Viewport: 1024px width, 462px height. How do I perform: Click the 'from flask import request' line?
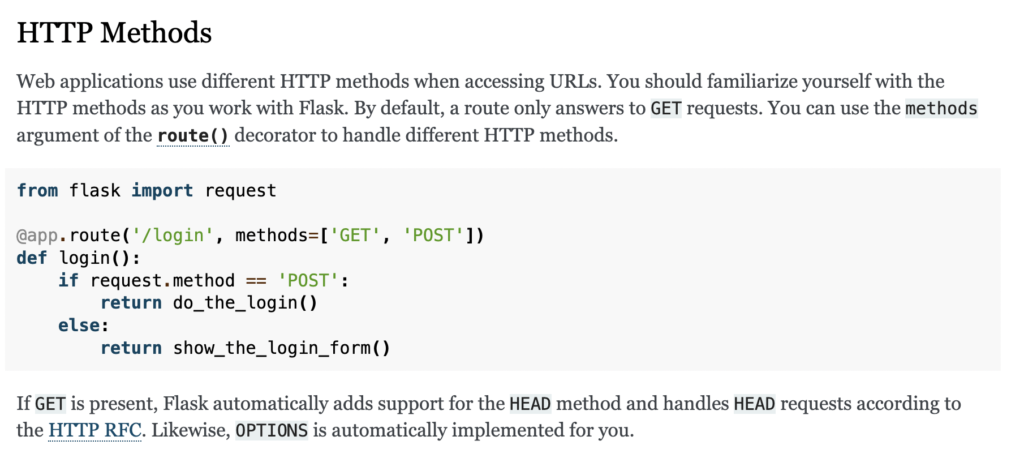coord(147,191)
